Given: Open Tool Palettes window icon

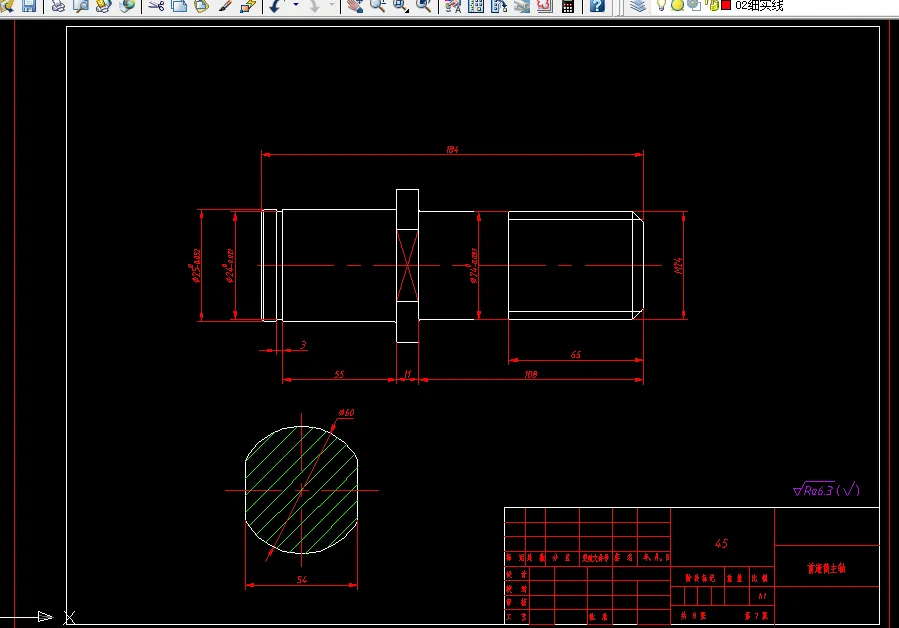Looking at the screenshot, I should tap(499, 6).
